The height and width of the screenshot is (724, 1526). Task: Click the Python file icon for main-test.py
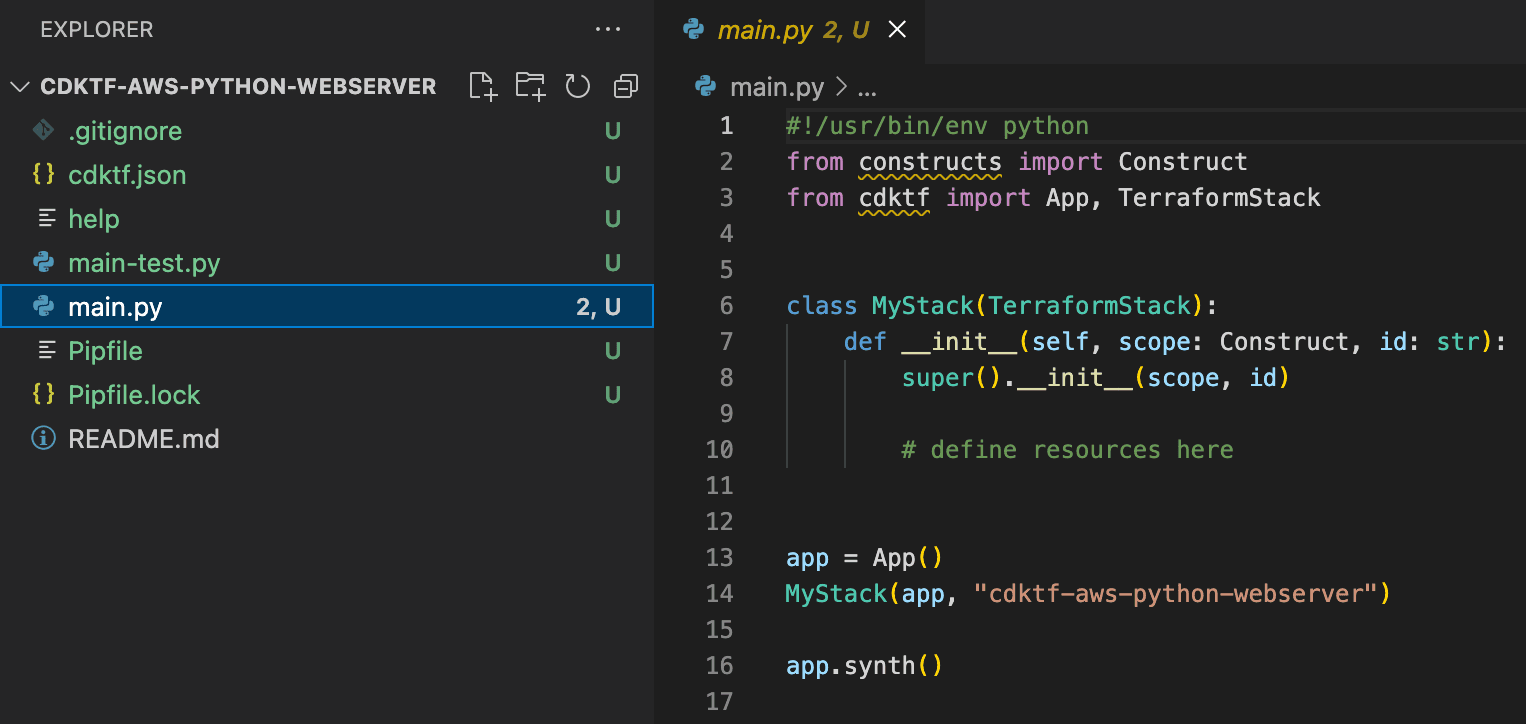(x=44, y=262)
